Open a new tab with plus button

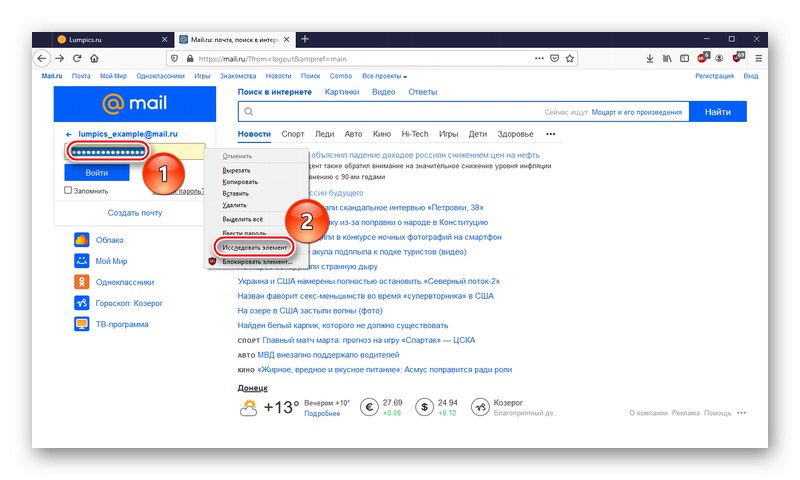[x=305, y=39]
